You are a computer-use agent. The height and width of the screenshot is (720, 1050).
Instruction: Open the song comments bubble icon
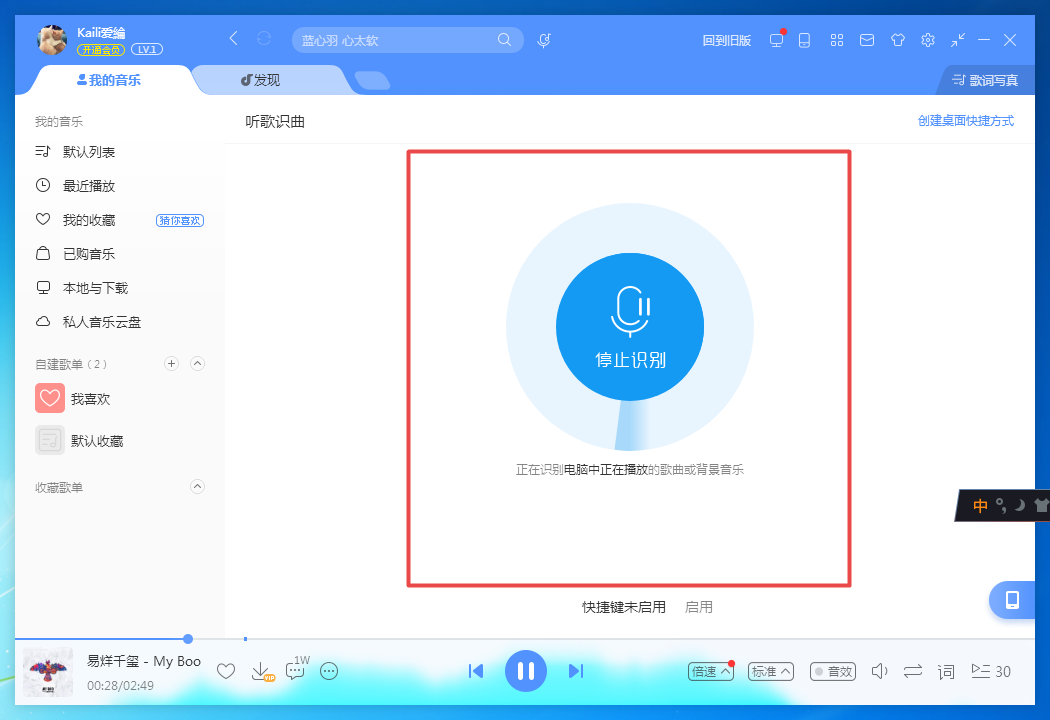(x=295, y=671)
